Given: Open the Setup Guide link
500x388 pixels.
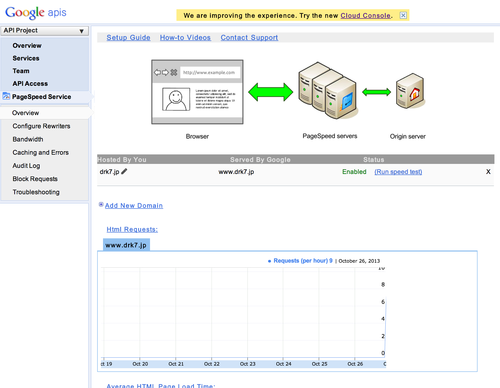Looking at the screenshot, I should (x=128, y=38).
